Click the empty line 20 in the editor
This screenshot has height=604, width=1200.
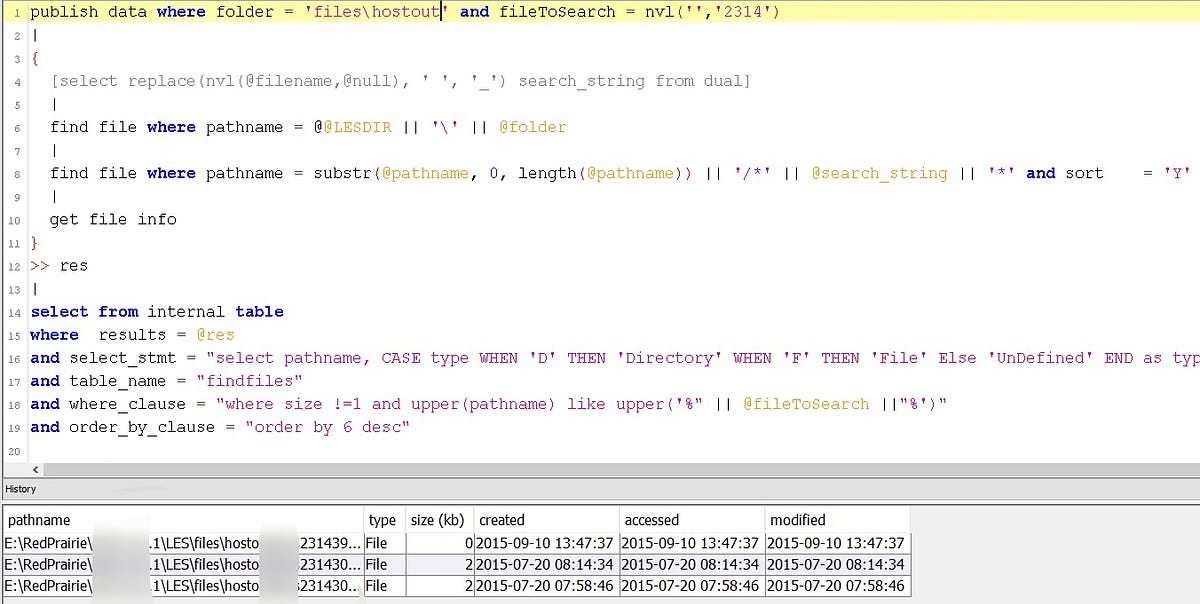pos(200,450)
